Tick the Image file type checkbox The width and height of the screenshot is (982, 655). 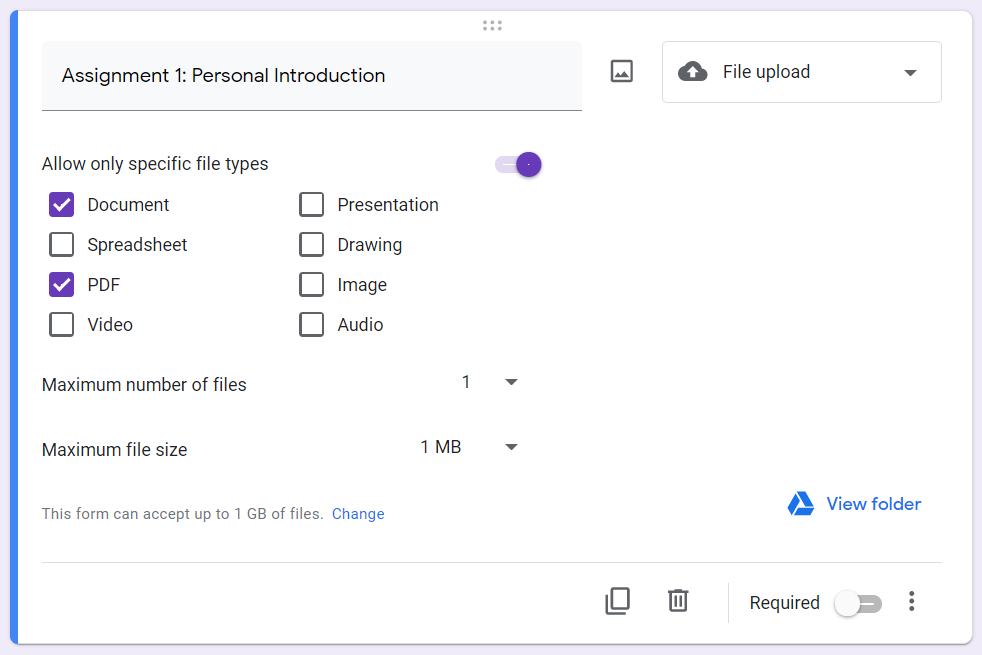click(x=312, y=285)
